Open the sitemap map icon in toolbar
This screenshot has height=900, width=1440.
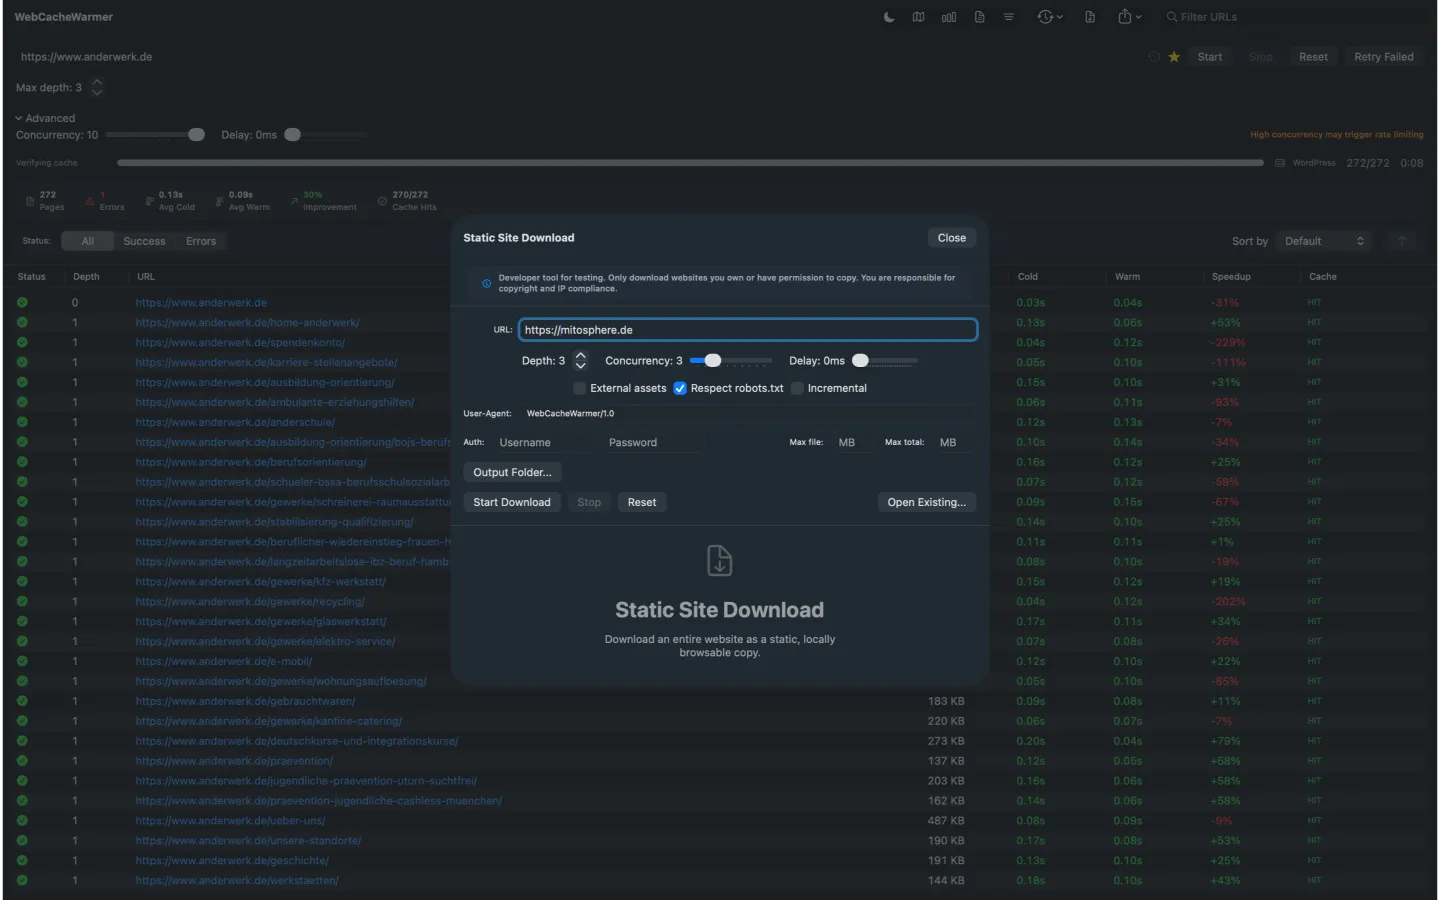pyautogui.click(x=918, y=17)
